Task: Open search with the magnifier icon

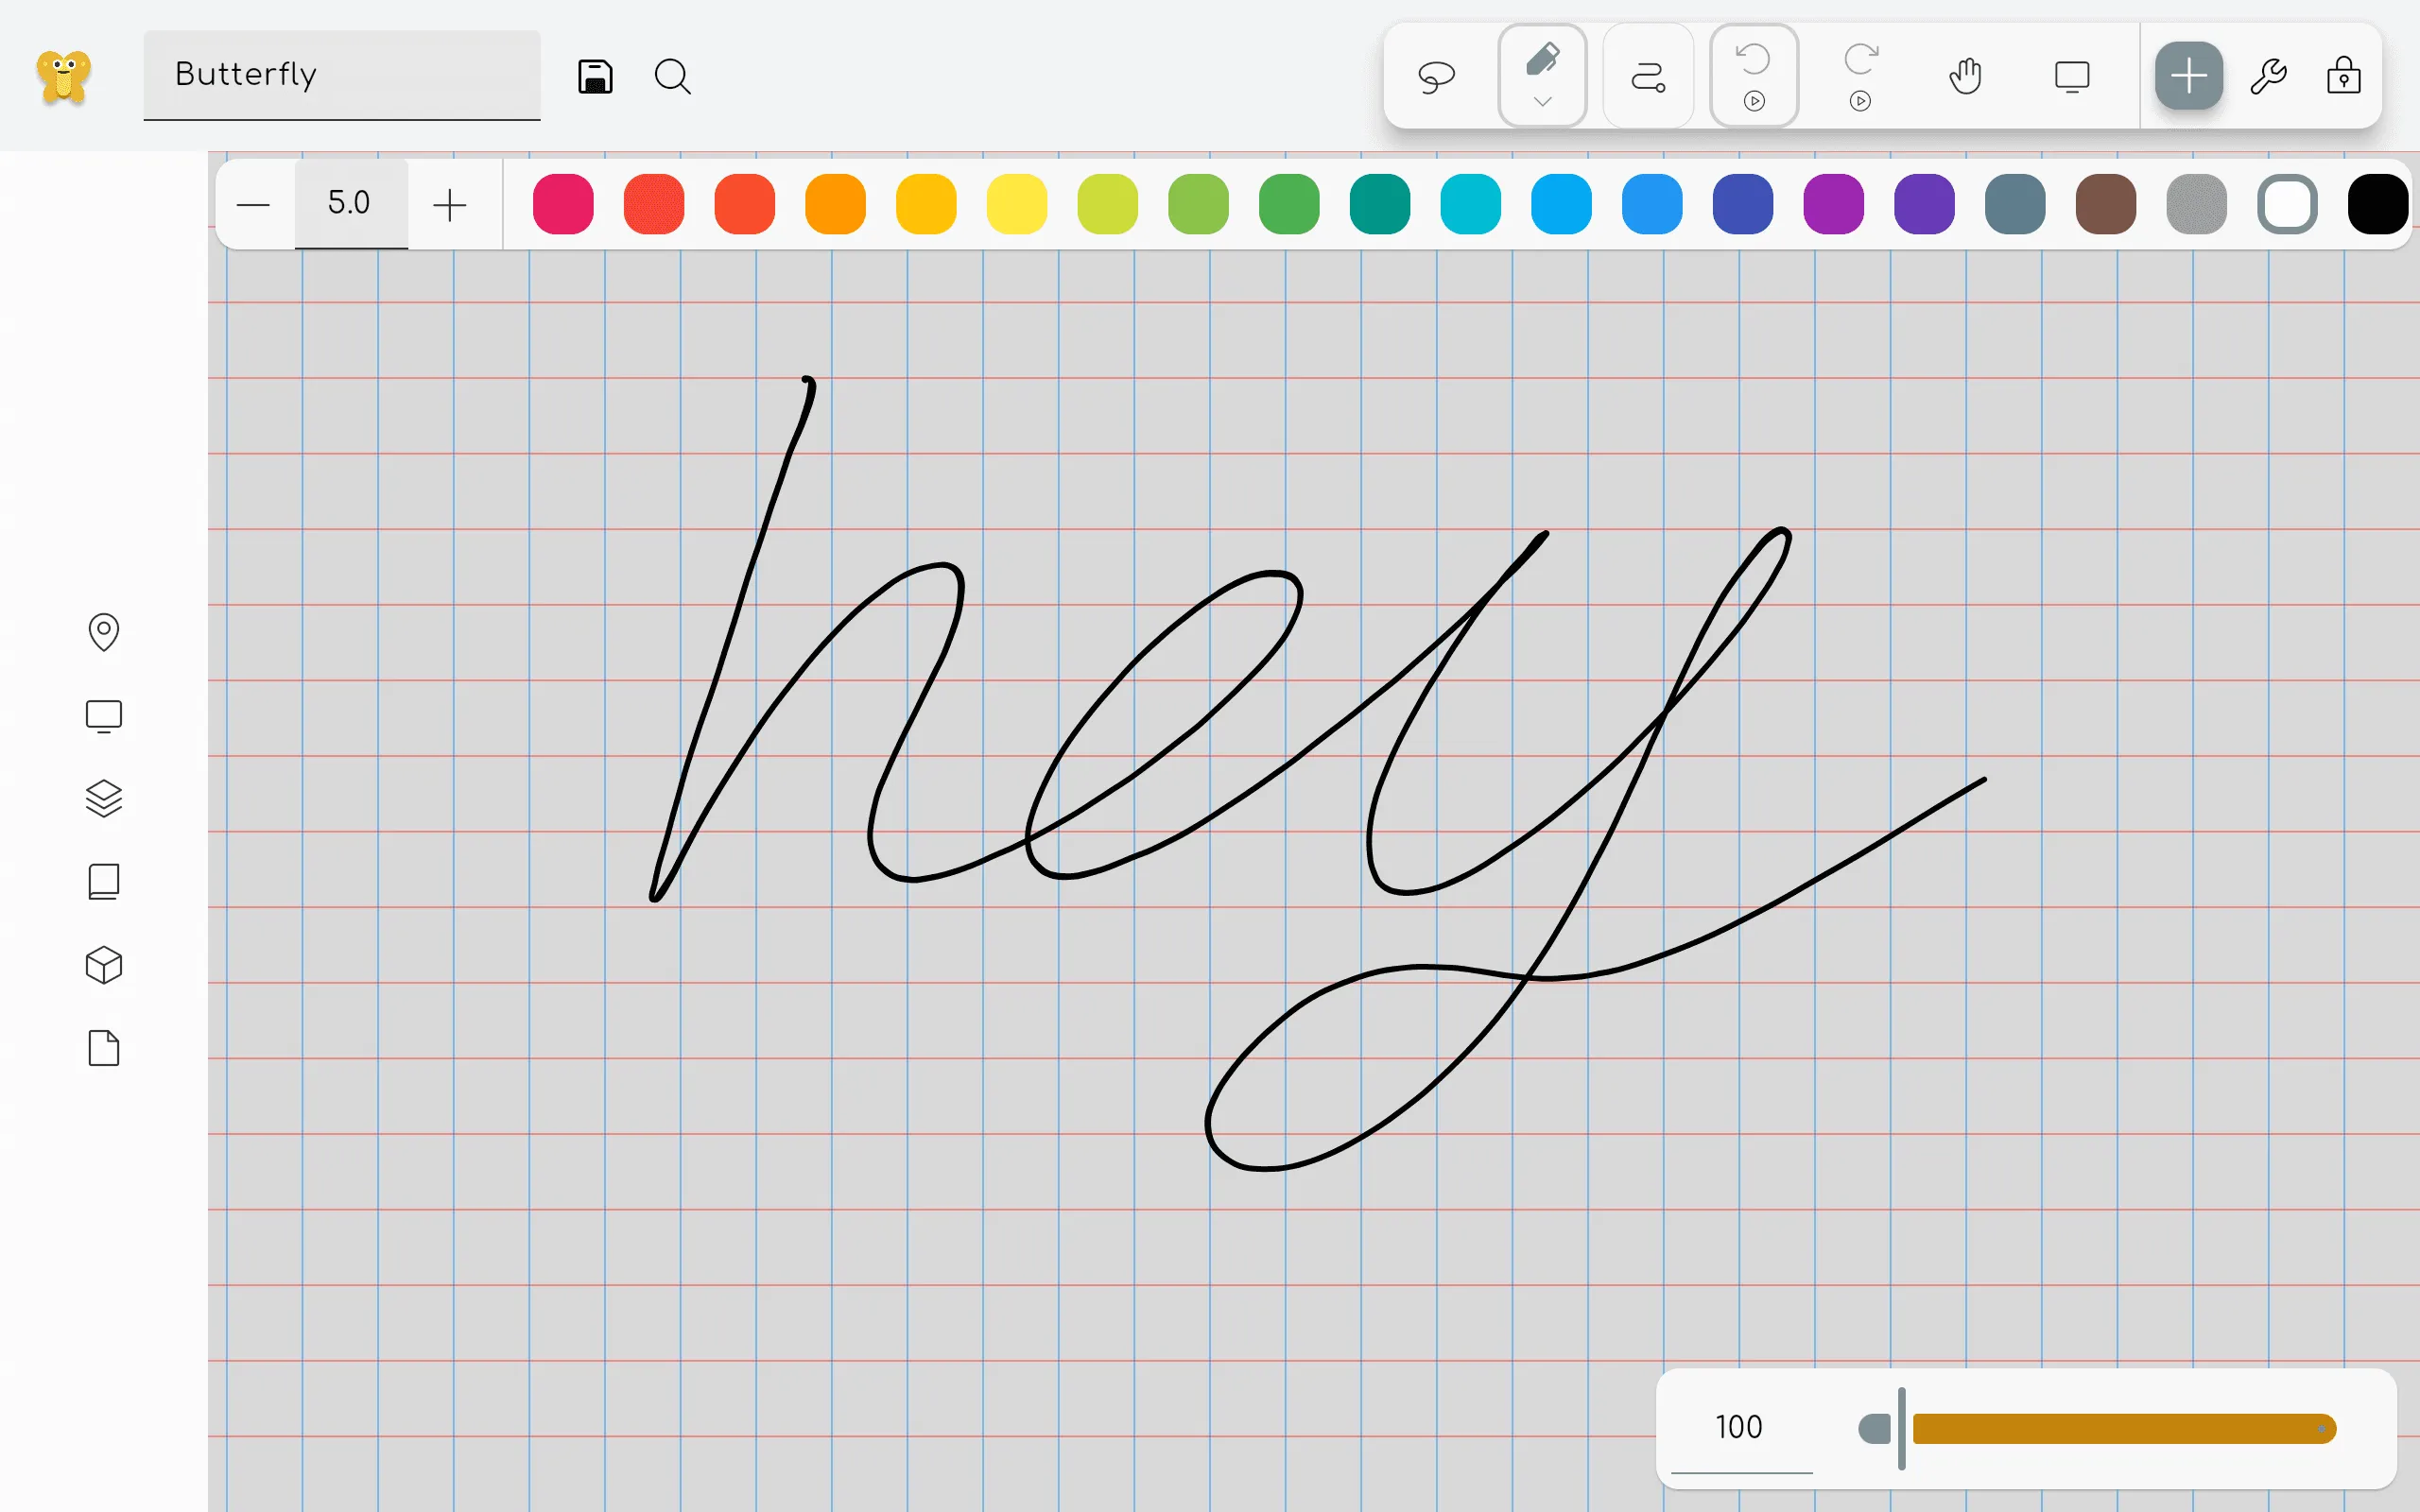Action: (672, 76)
